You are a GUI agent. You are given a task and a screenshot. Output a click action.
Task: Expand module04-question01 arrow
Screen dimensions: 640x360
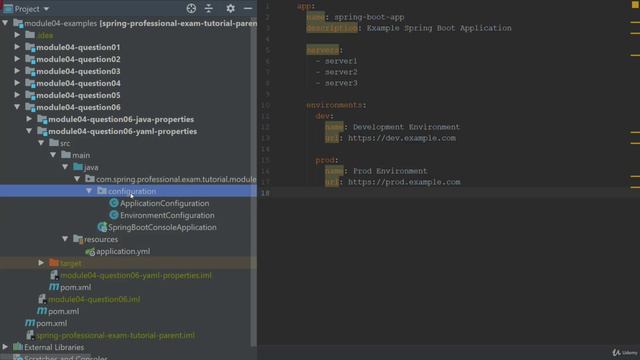(17, 47)
